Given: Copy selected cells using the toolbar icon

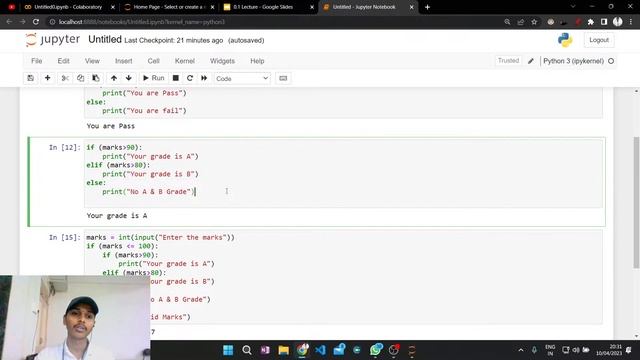Looking at the screenshot, I should tap(80, 78).
